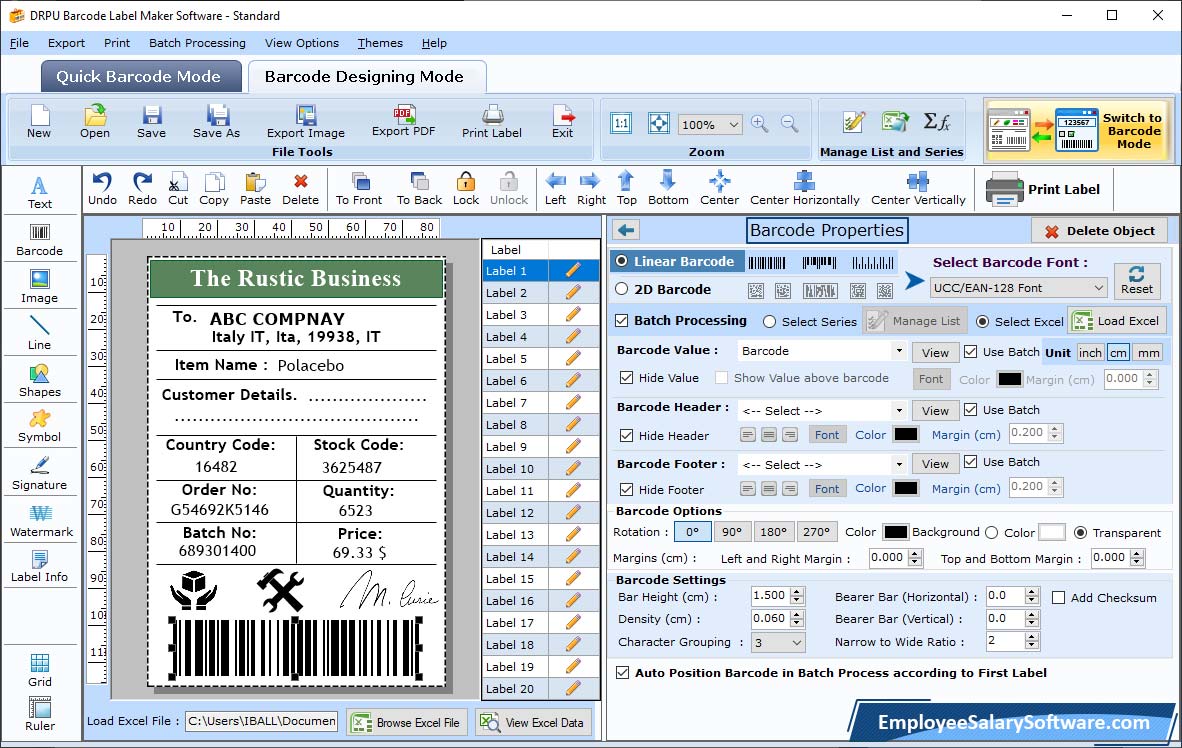This screenshot has height=748, width=1182.
Task: Toggle Auto Position Barcode checkbox
Action: (x=623, y=673)
